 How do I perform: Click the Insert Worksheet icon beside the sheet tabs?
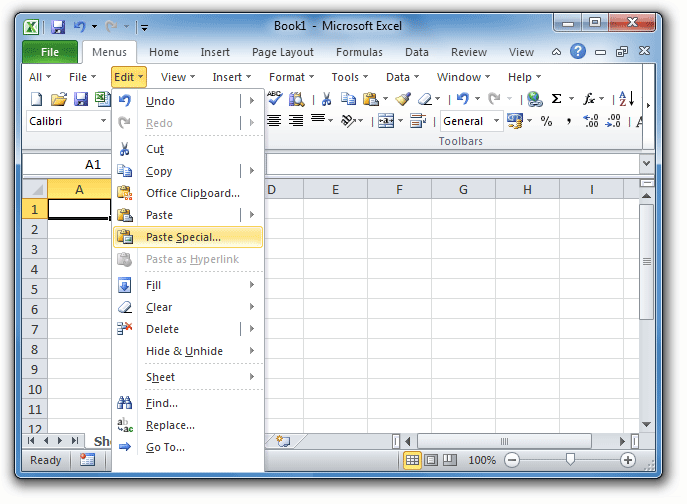283,441
